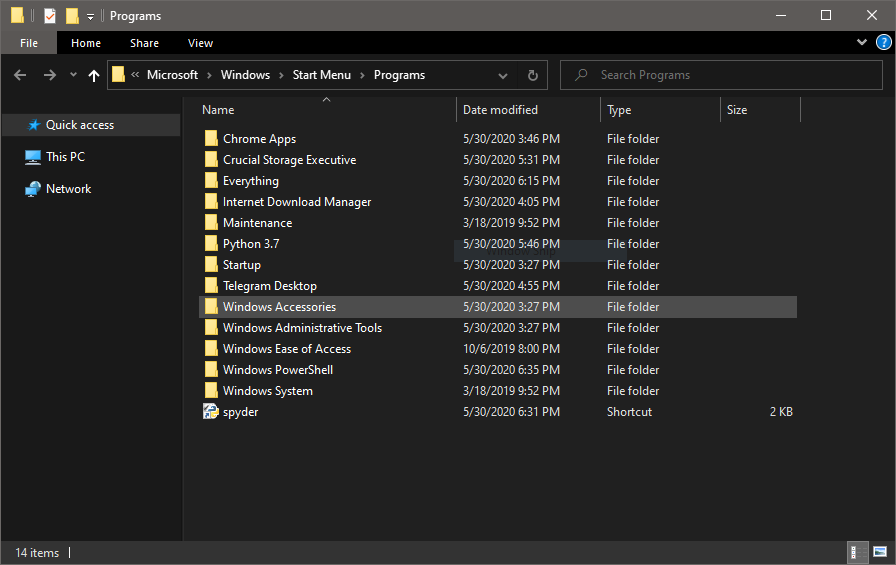Select the Python 3.7 folder icon
This screenshot has height=565, width=896.
tap(211, 243)
